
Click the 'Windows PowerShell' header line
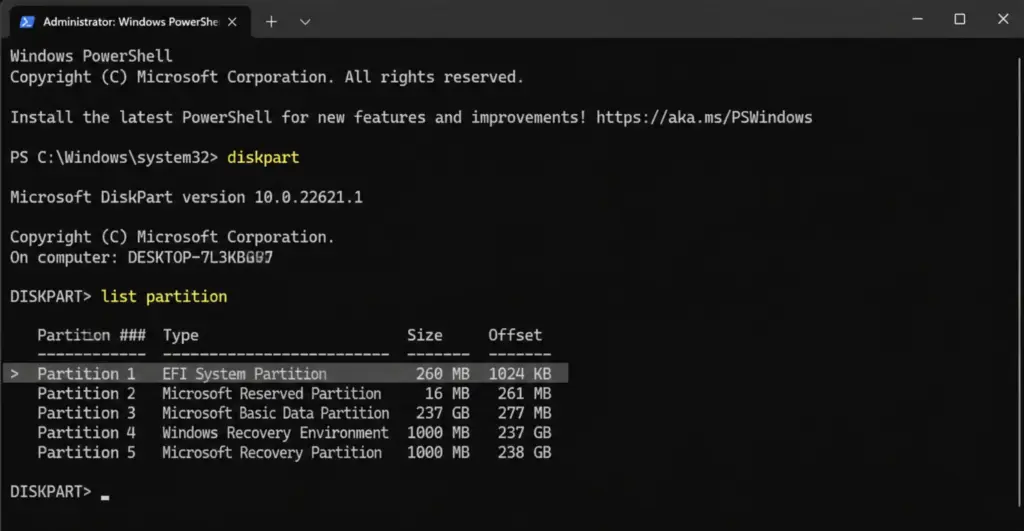tap(91, 56)
